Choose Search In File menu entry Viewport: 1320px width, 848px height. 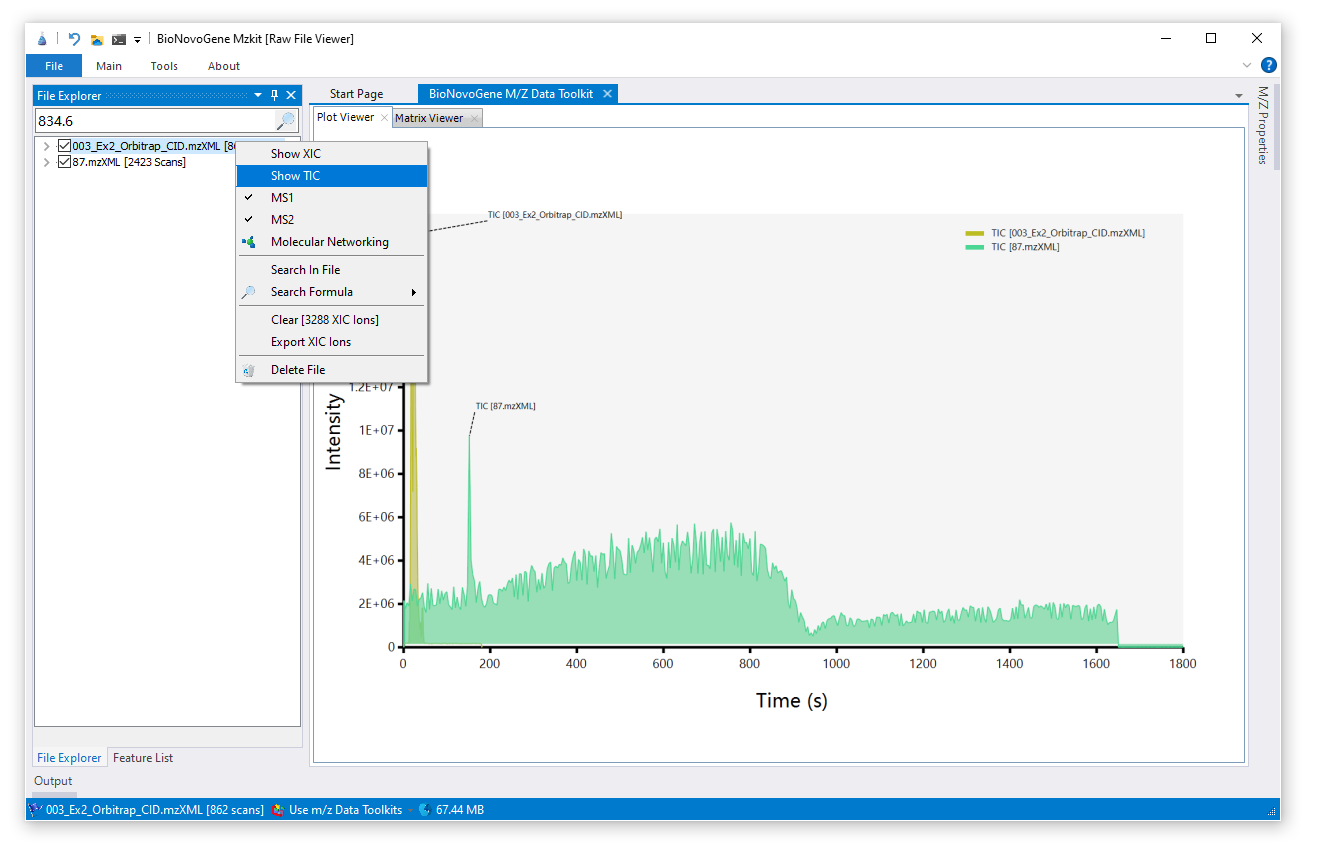(331, 270)
